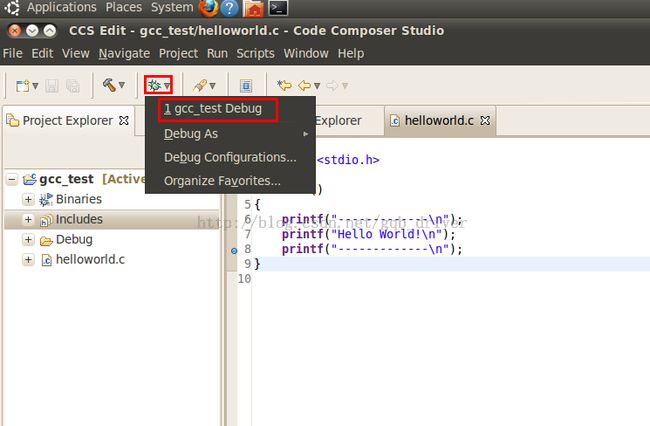The width and height of the screenshot is (650, 426).
Task: Click the Save All toolbar icon
Action: click(73, 86)
